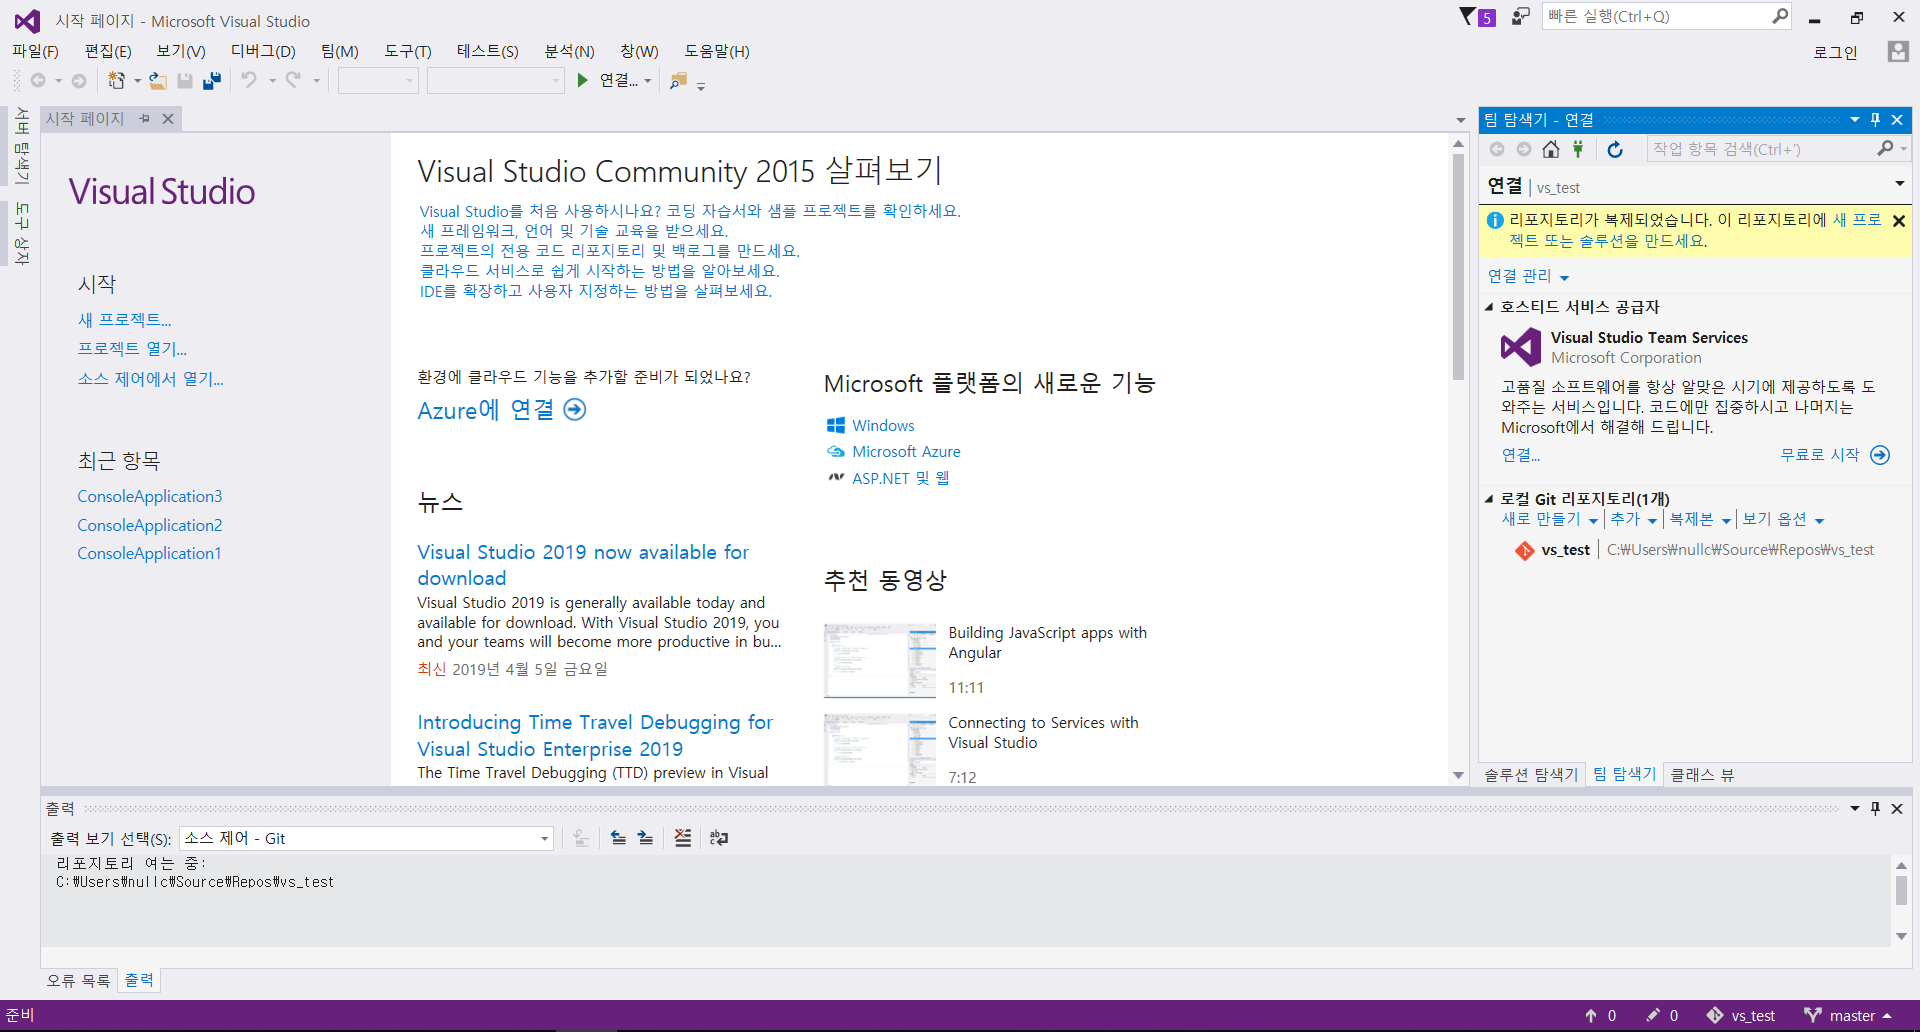Go to Team Explorer Home icon
Screen dimensions: 1920x1032
pos(1551,149)
